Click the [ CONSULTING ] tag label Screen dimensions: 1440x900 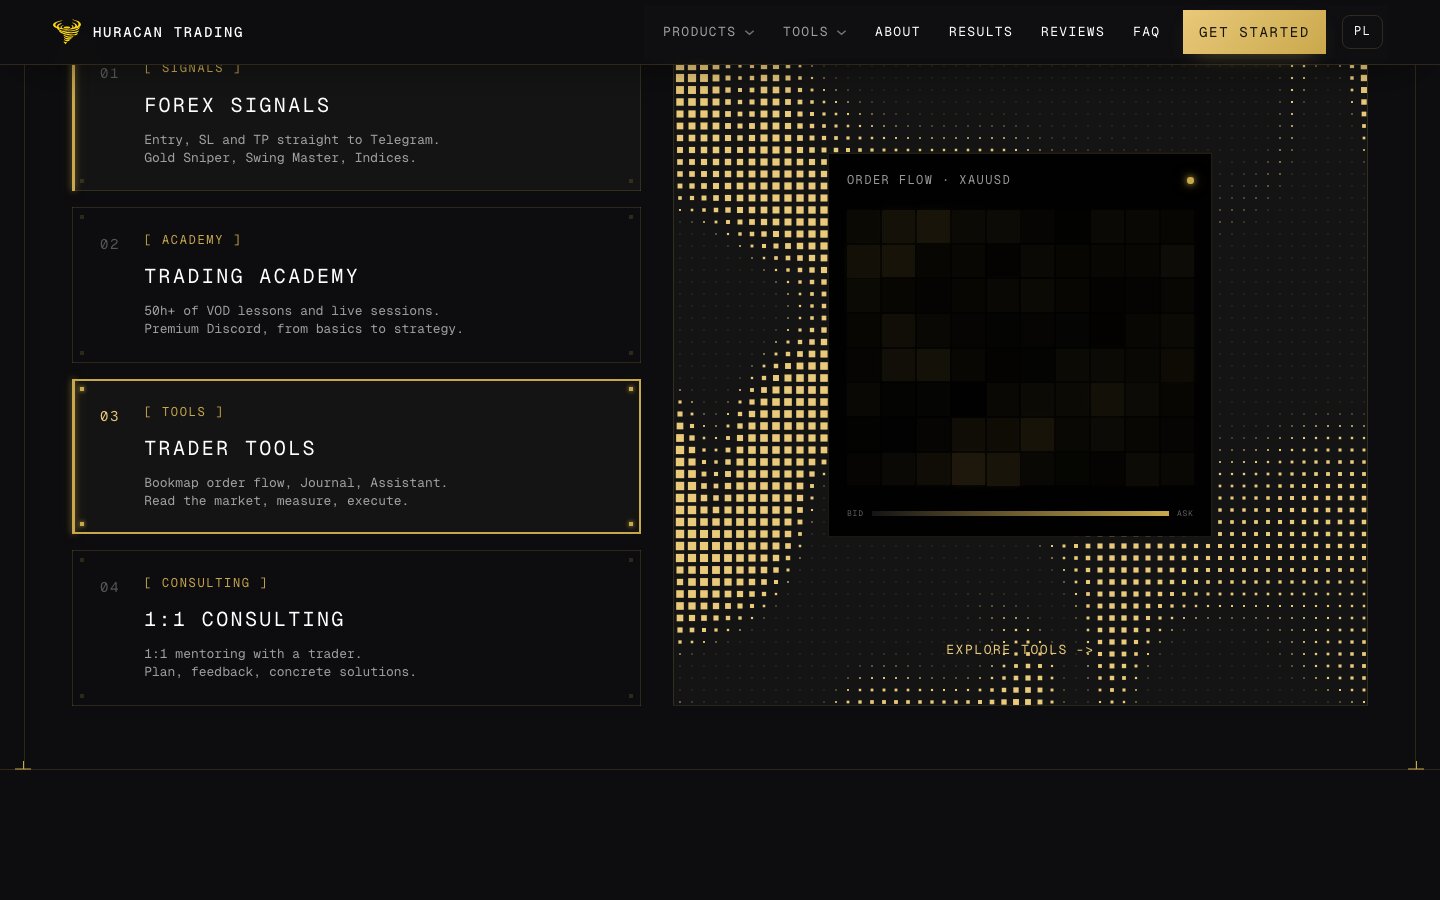(x=205, y=583)
